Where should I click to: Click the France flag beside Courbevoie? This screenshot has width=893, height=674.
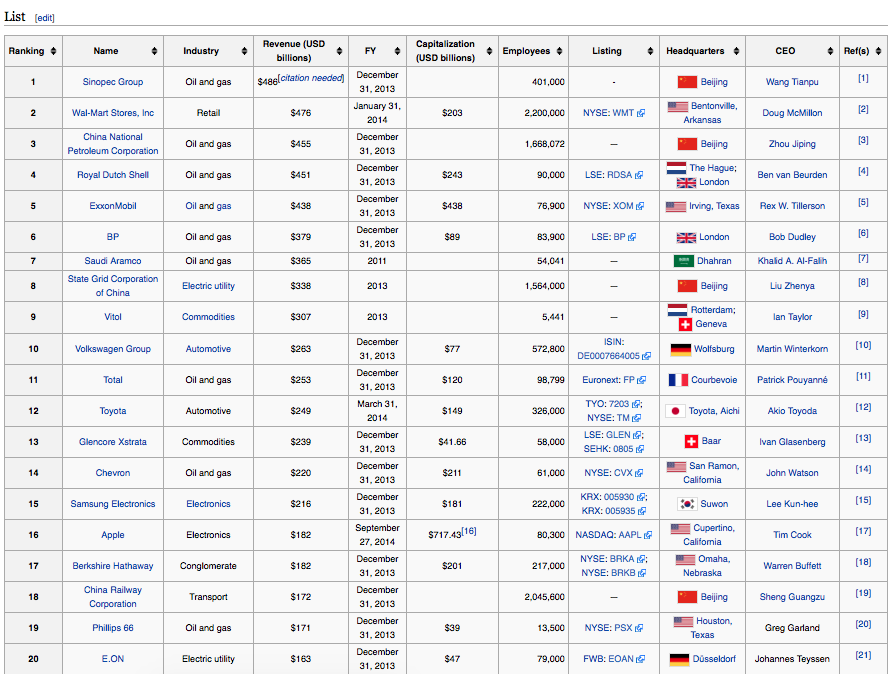(678, 380)
